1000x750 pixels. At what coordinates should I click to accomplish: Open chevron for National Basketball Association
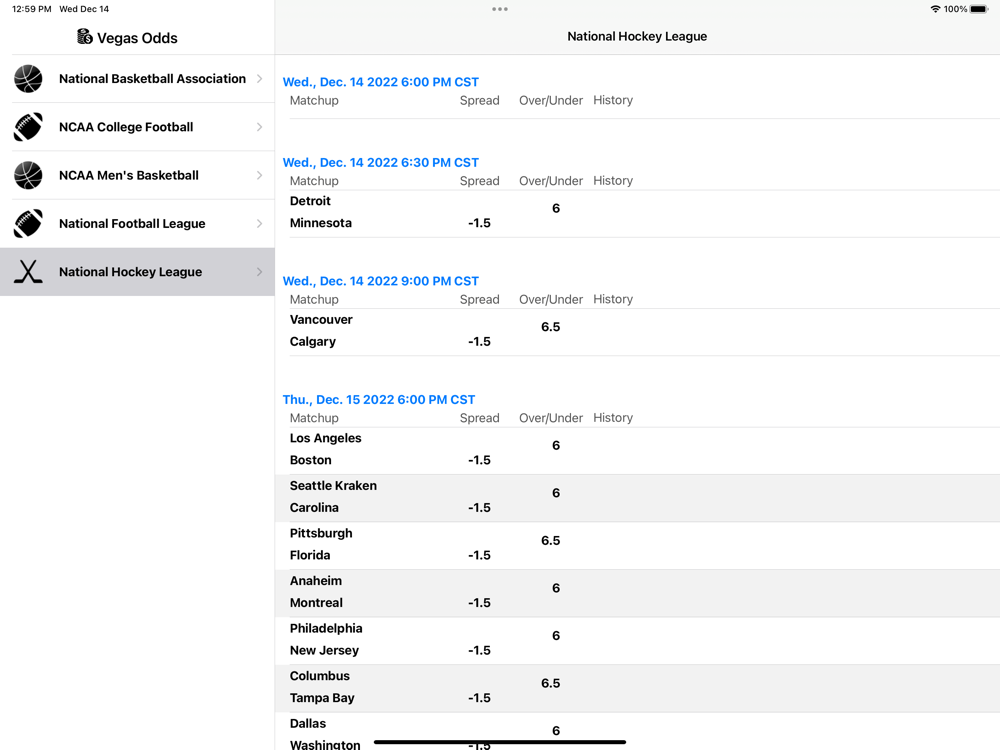point(260,78)
